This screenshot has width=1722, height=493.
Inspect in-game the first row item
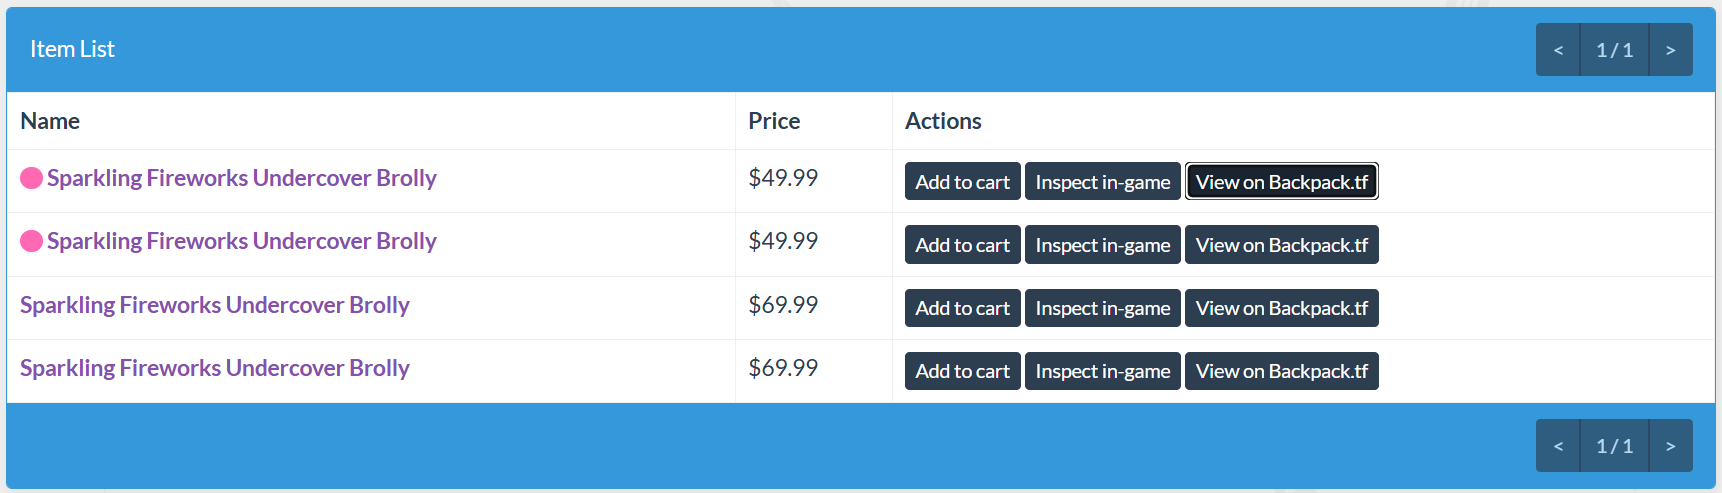coord(1103,182)
